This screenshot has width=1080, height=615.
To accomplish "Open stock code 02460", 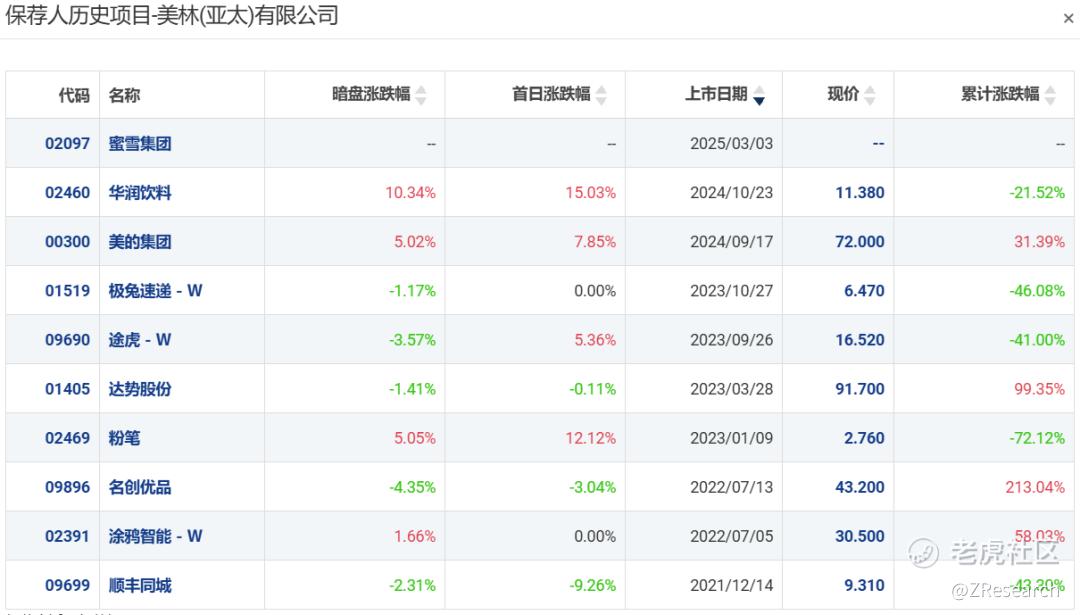I will tap(68, 193).
